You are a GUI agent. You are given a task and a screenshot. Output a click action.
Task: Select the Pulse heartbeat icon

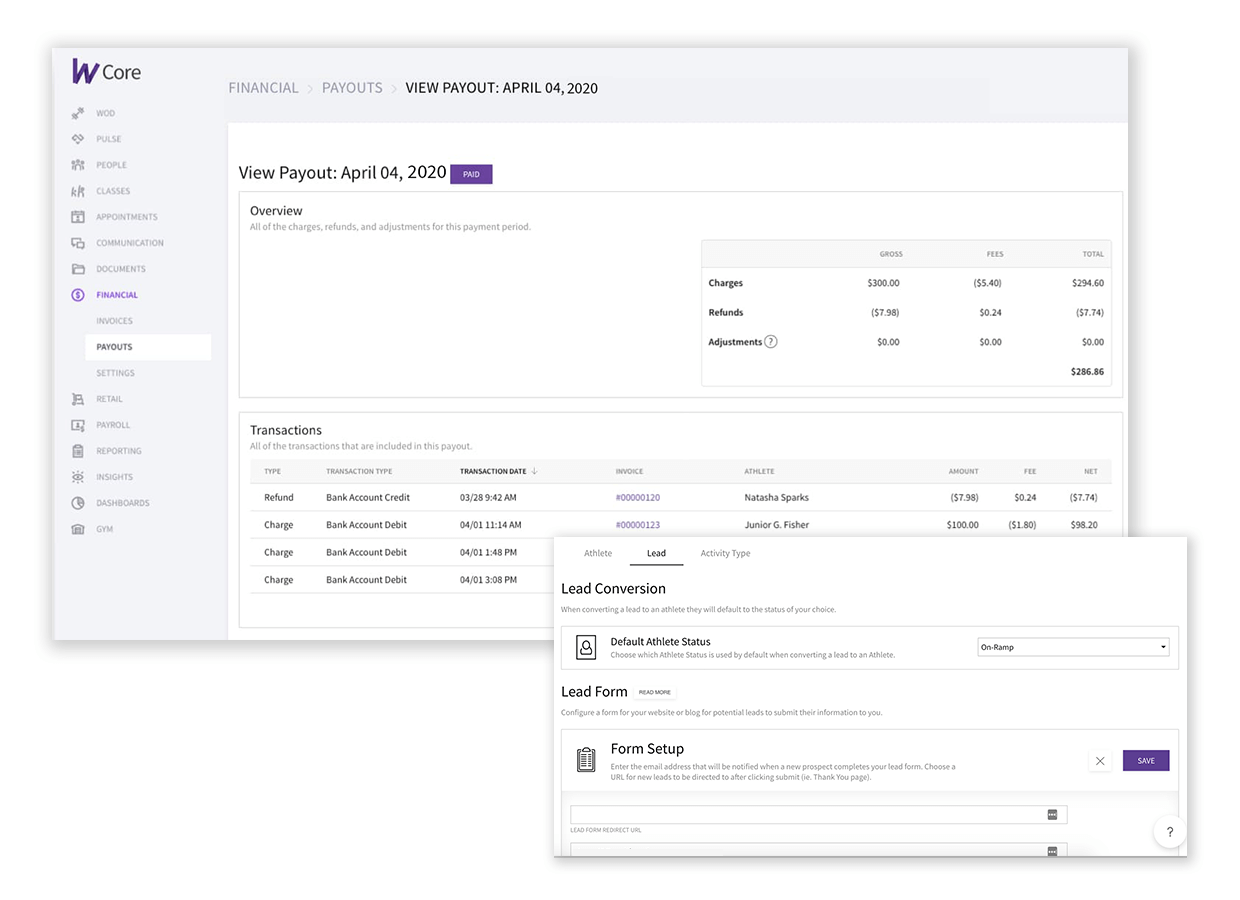pyautogui.click(x=78, y=139)
